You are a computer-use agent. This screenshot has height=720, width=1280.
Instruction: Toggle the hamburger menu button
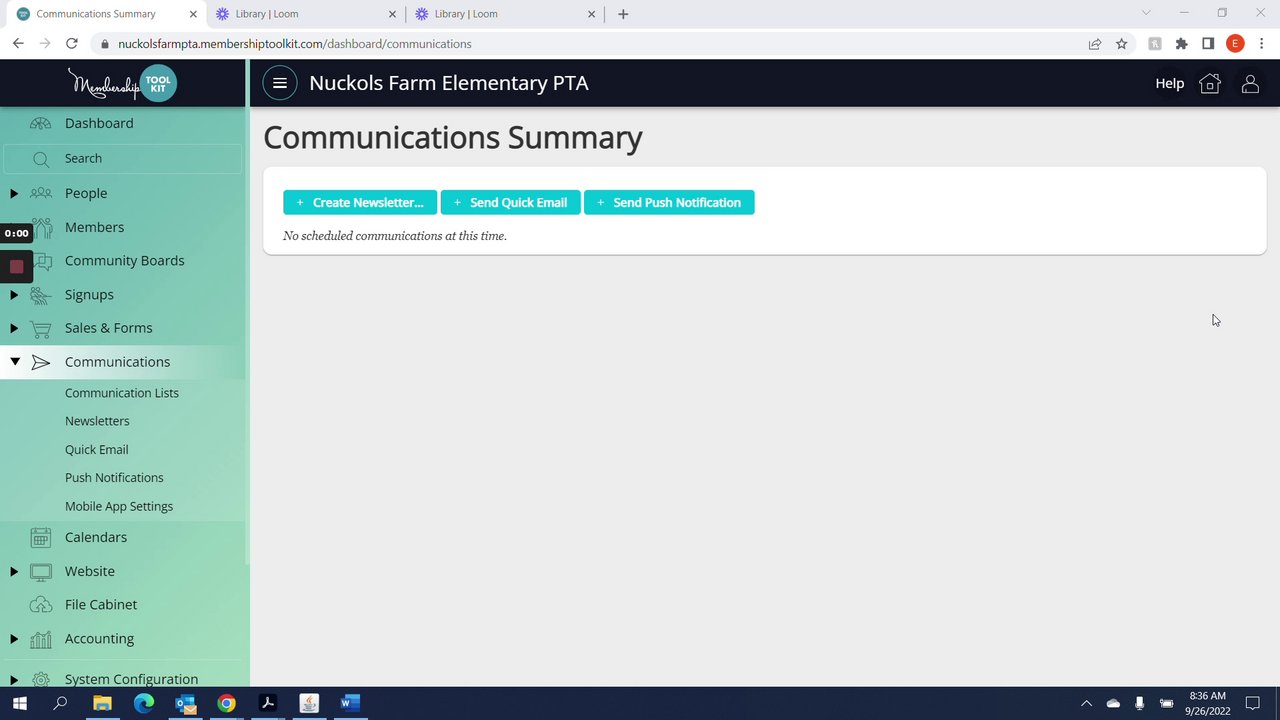pyautogui.click(x=280, y=83)
